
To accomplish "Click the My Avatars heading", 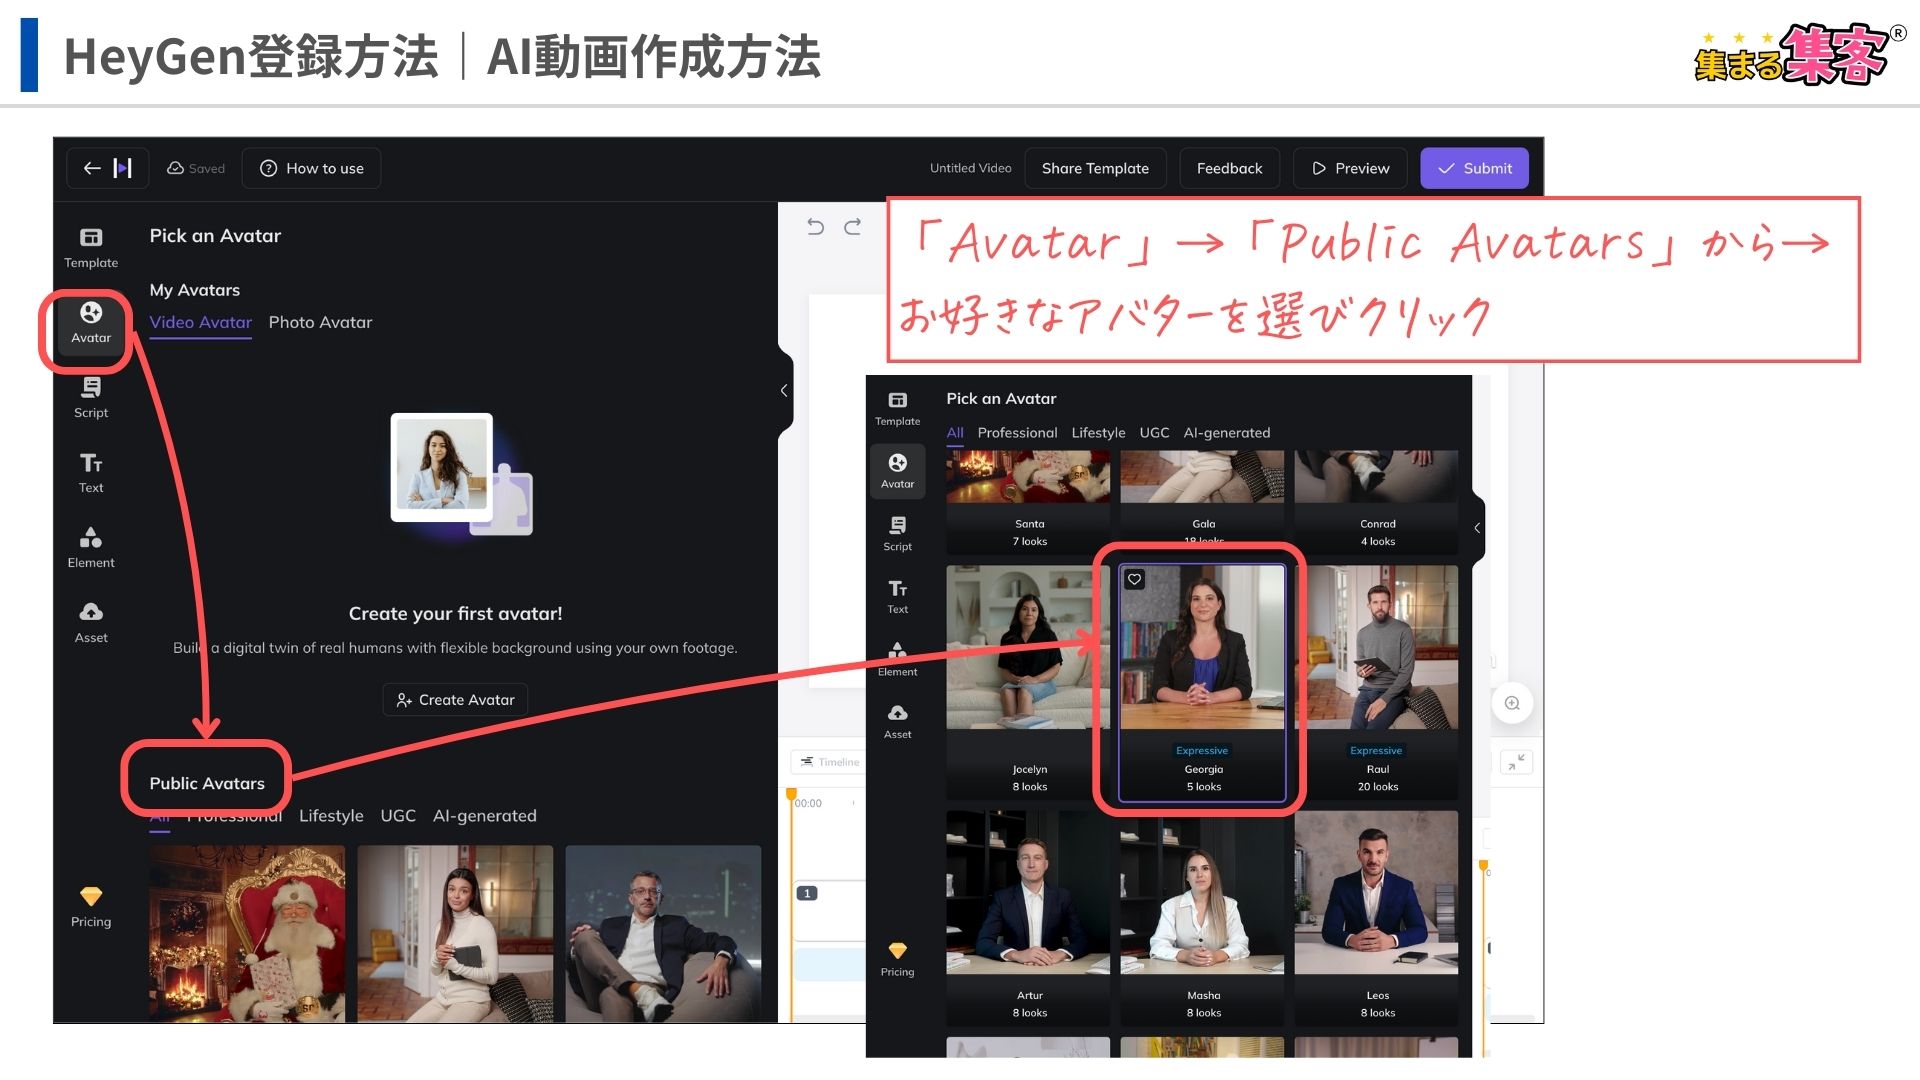I will coord(195,290).
